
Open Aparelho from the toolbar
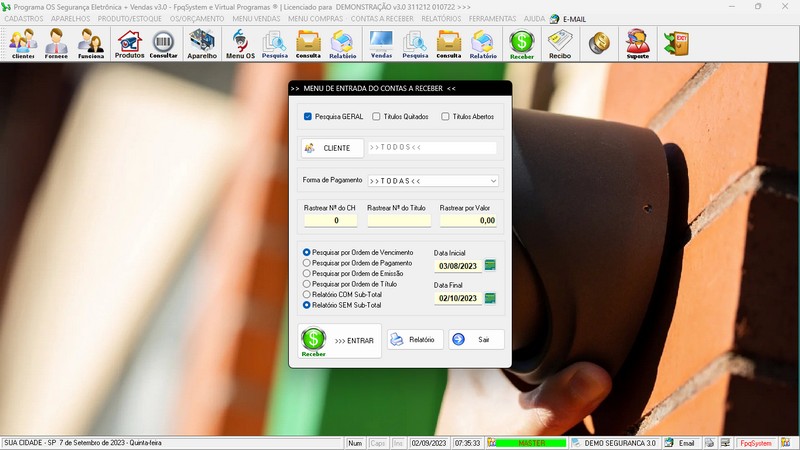click(x=202, y=44)
